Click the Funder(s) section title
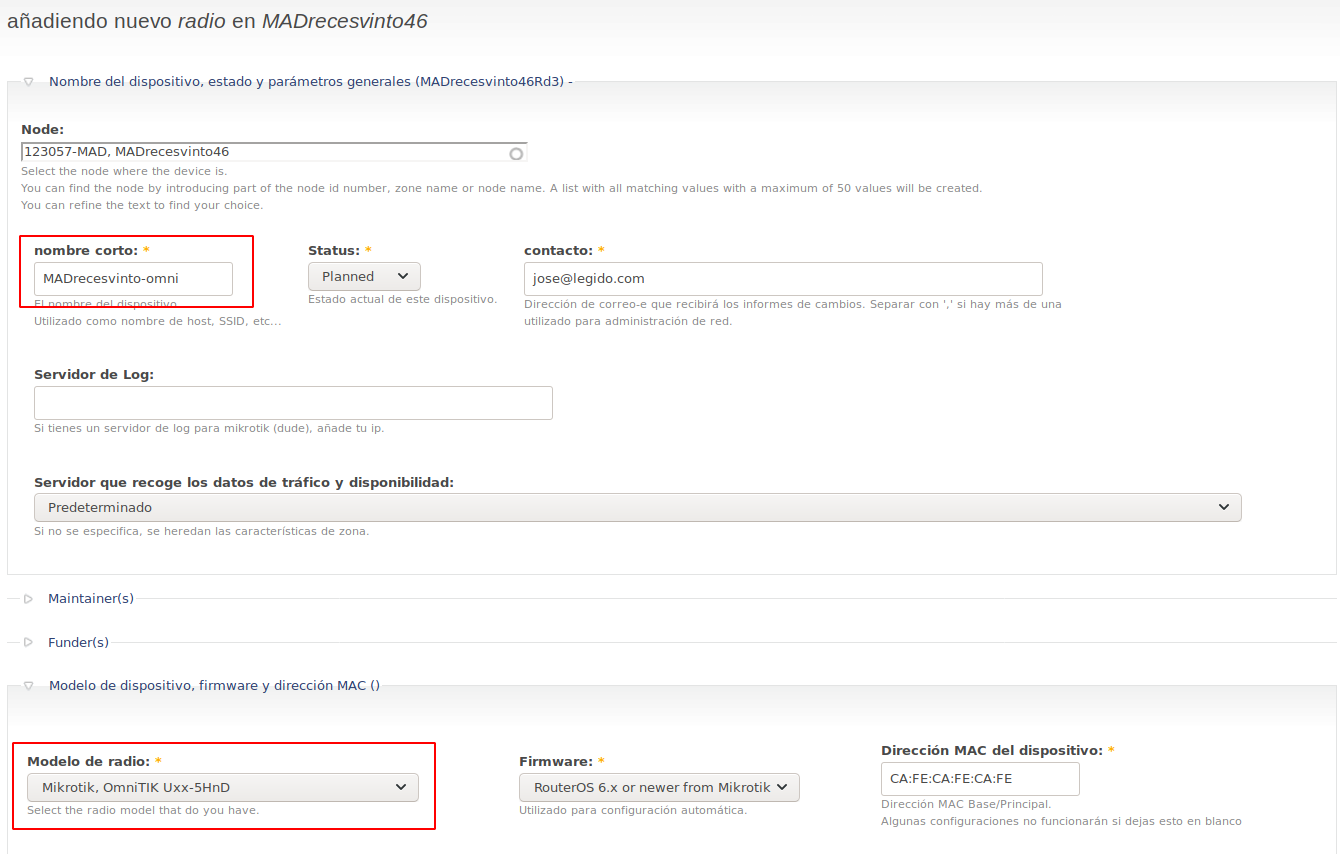The height and width of the screenshot is (854, 1340). point(78,643)
